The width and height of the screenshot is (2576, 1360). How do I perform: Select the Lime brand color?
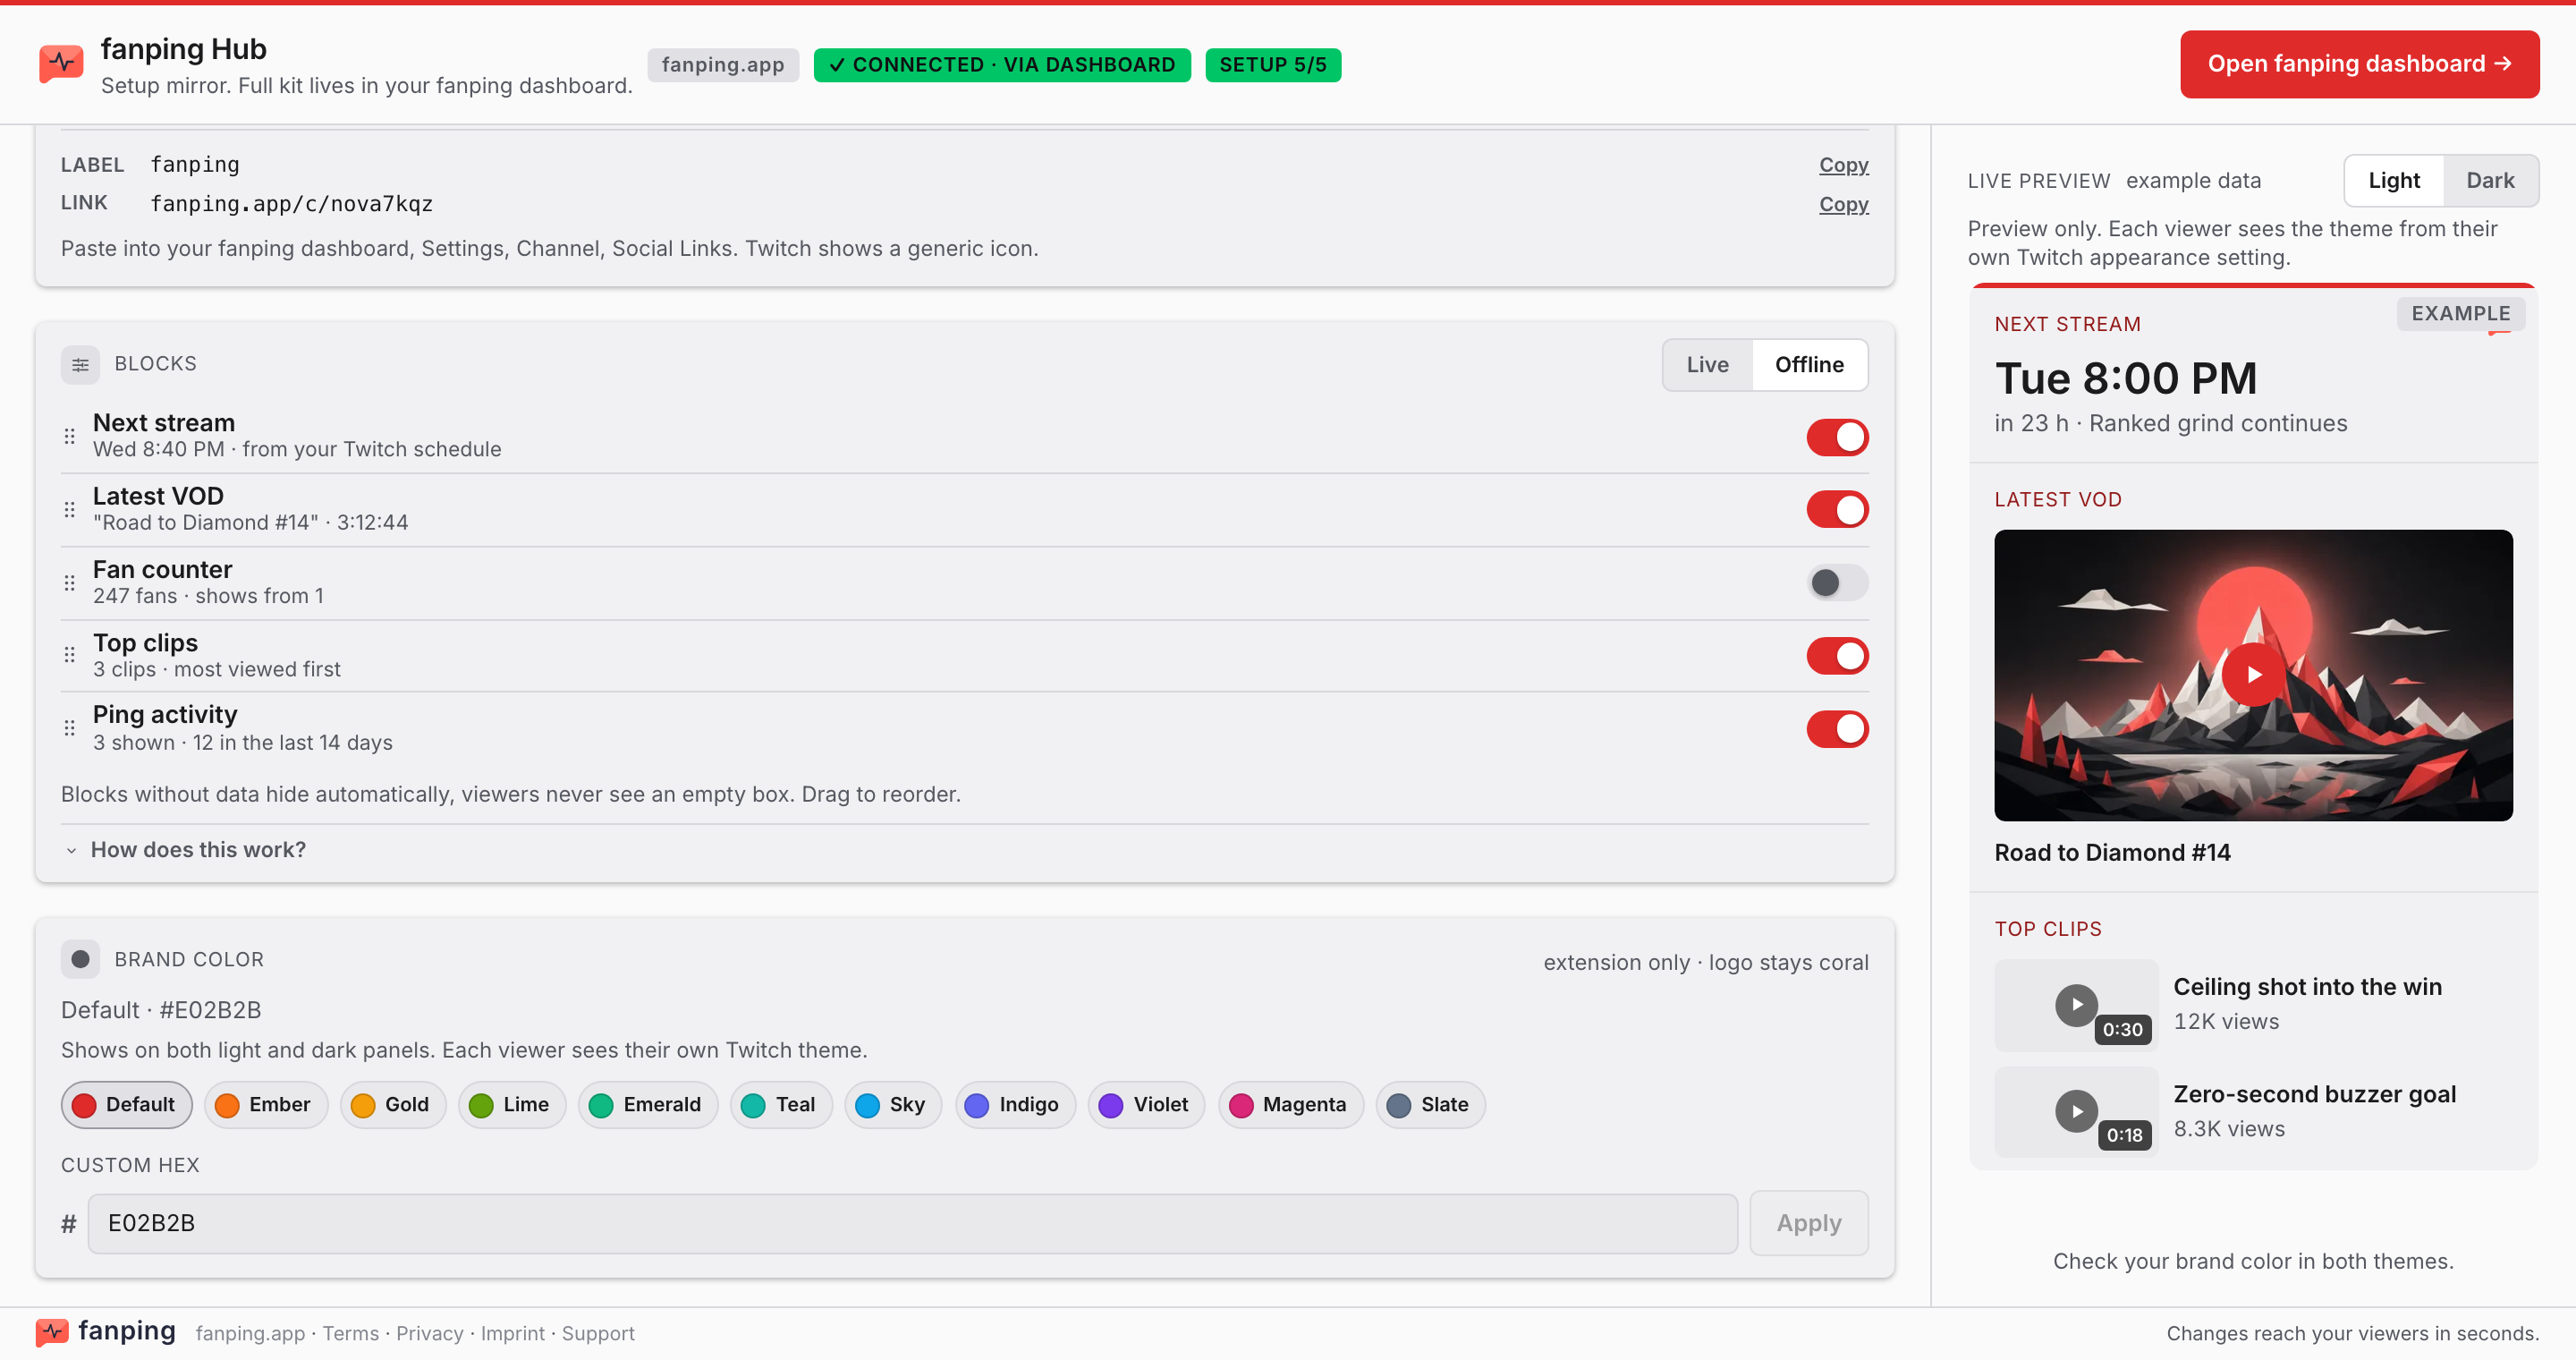pos(511,1105)
